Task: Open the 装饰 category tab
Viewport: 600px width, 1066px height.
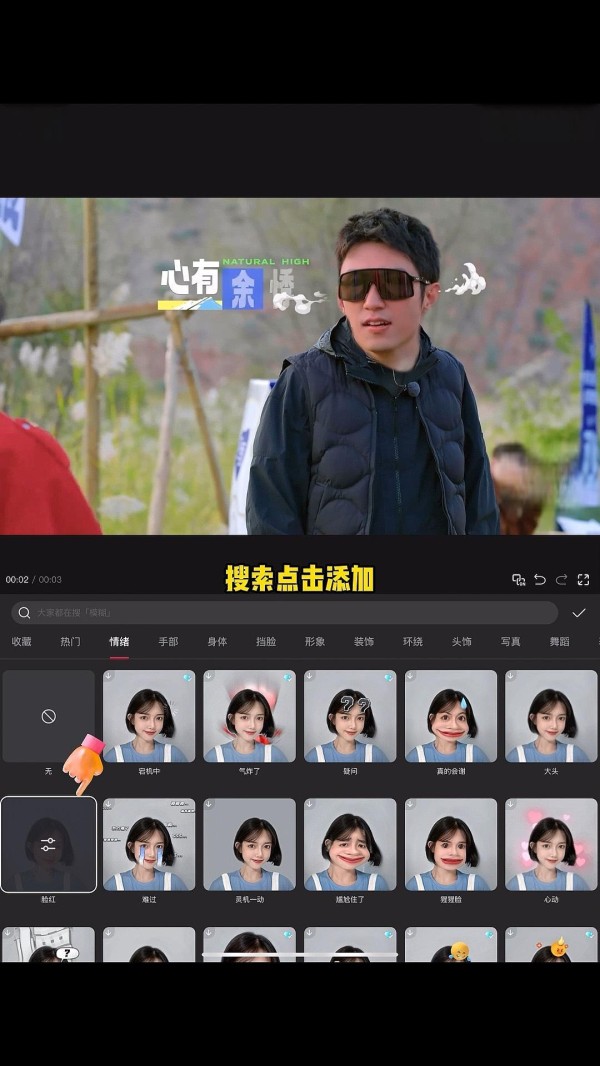Action: pyautogui.click(x=364, y=642)
